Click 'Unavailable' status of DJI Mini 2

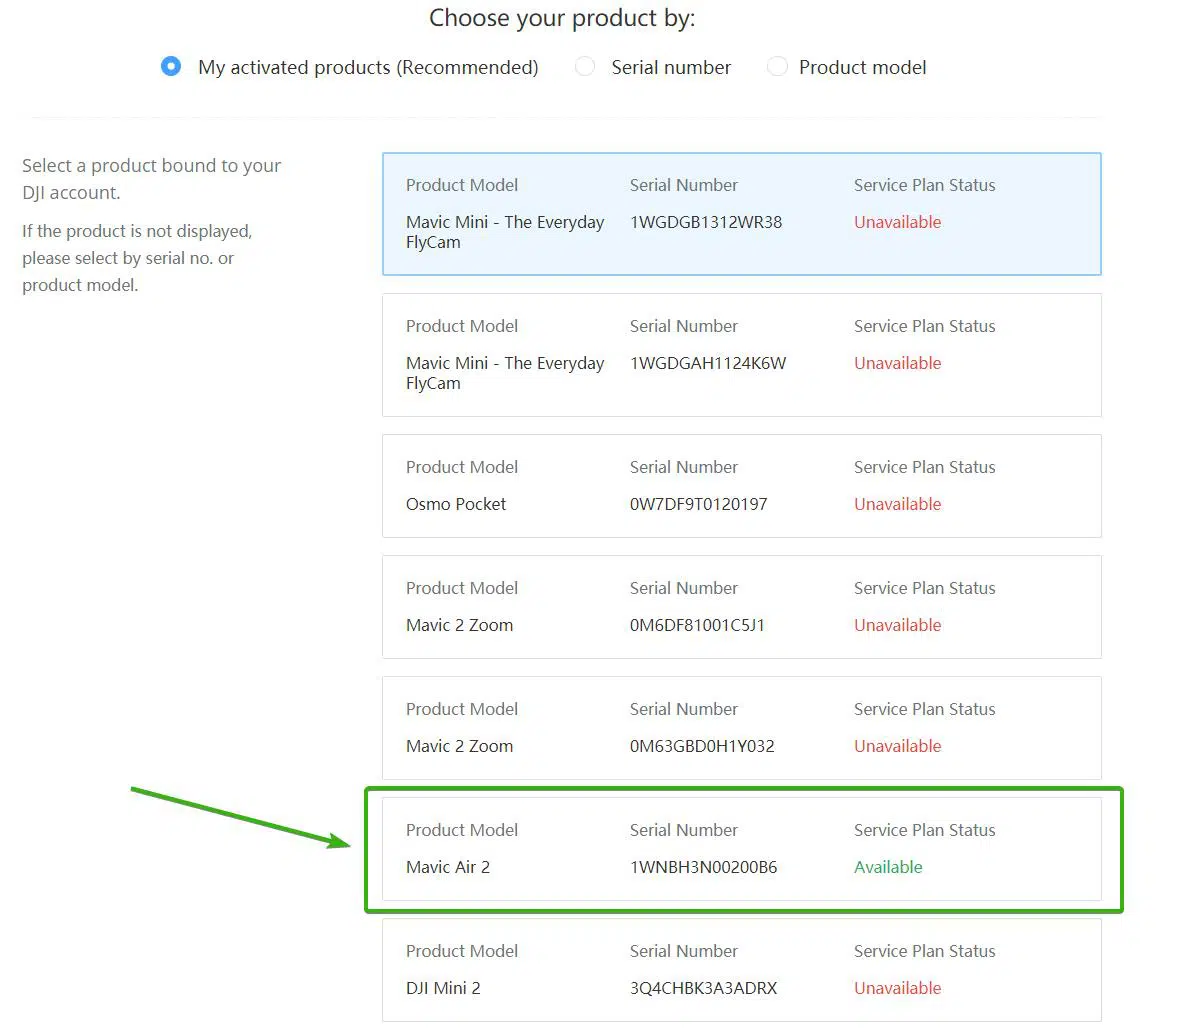point(897,988)
